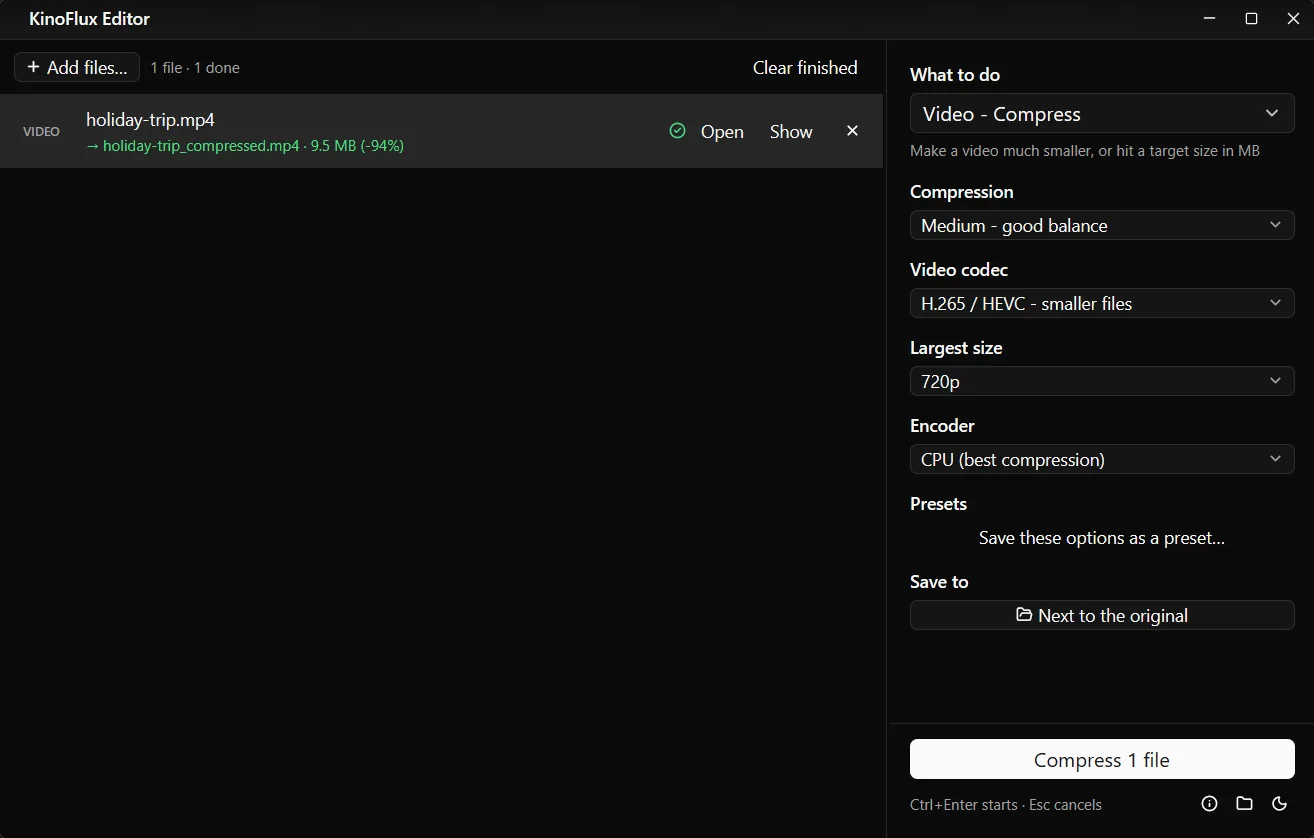This screenshot has width=1314, height=838.
Task: Click the "Make a video much smaller" description text
Action: [1085, 151]
